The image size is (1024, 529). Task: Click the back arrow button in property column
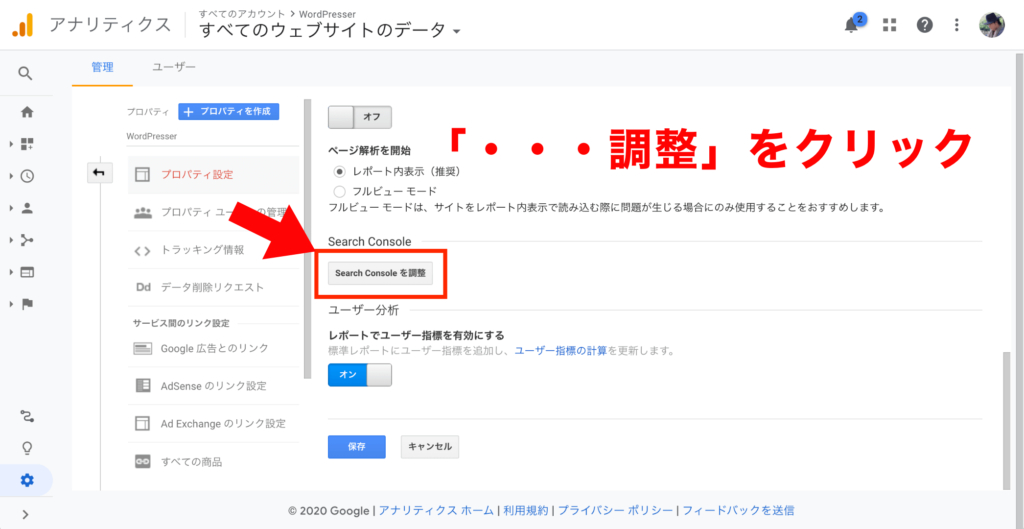[x=99, y=173]
